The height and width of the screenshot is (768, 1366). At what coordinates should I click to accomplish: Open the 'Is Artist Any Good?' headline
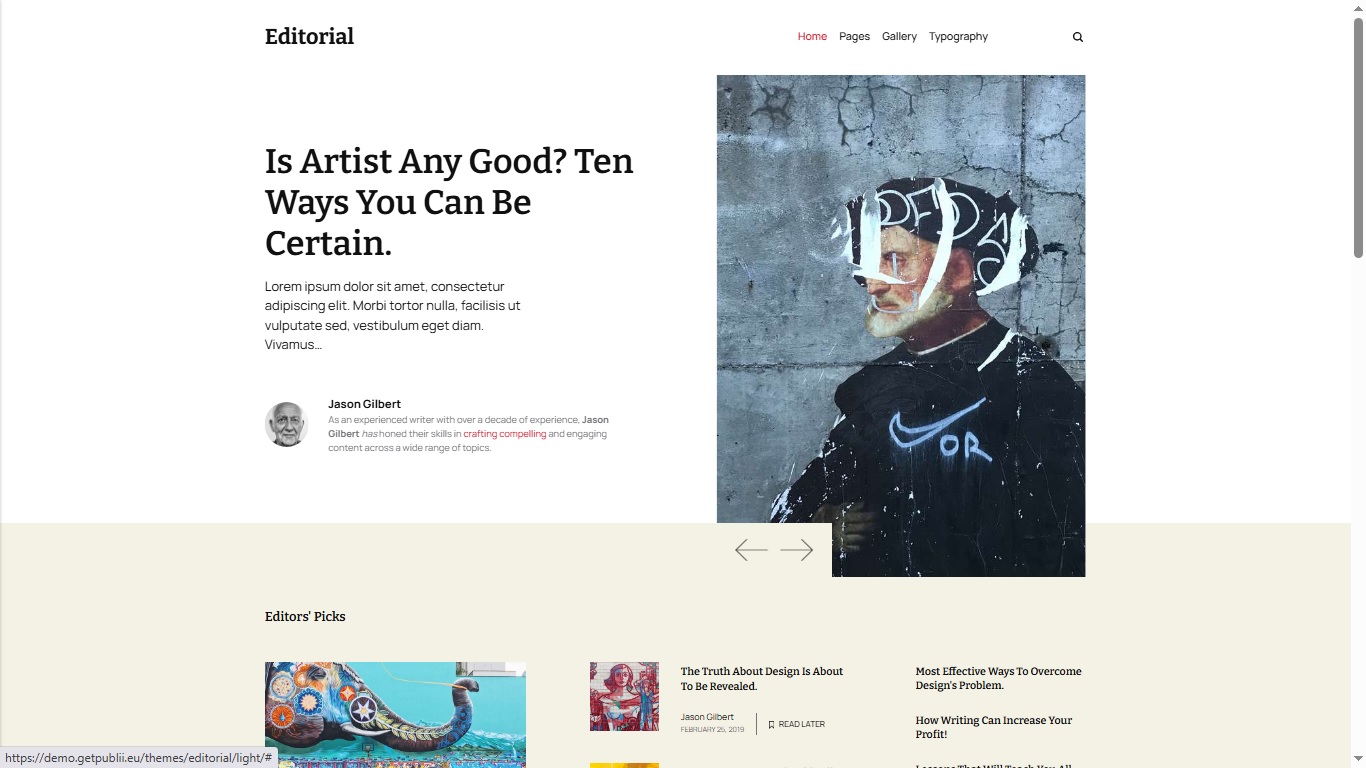[449, 202]
